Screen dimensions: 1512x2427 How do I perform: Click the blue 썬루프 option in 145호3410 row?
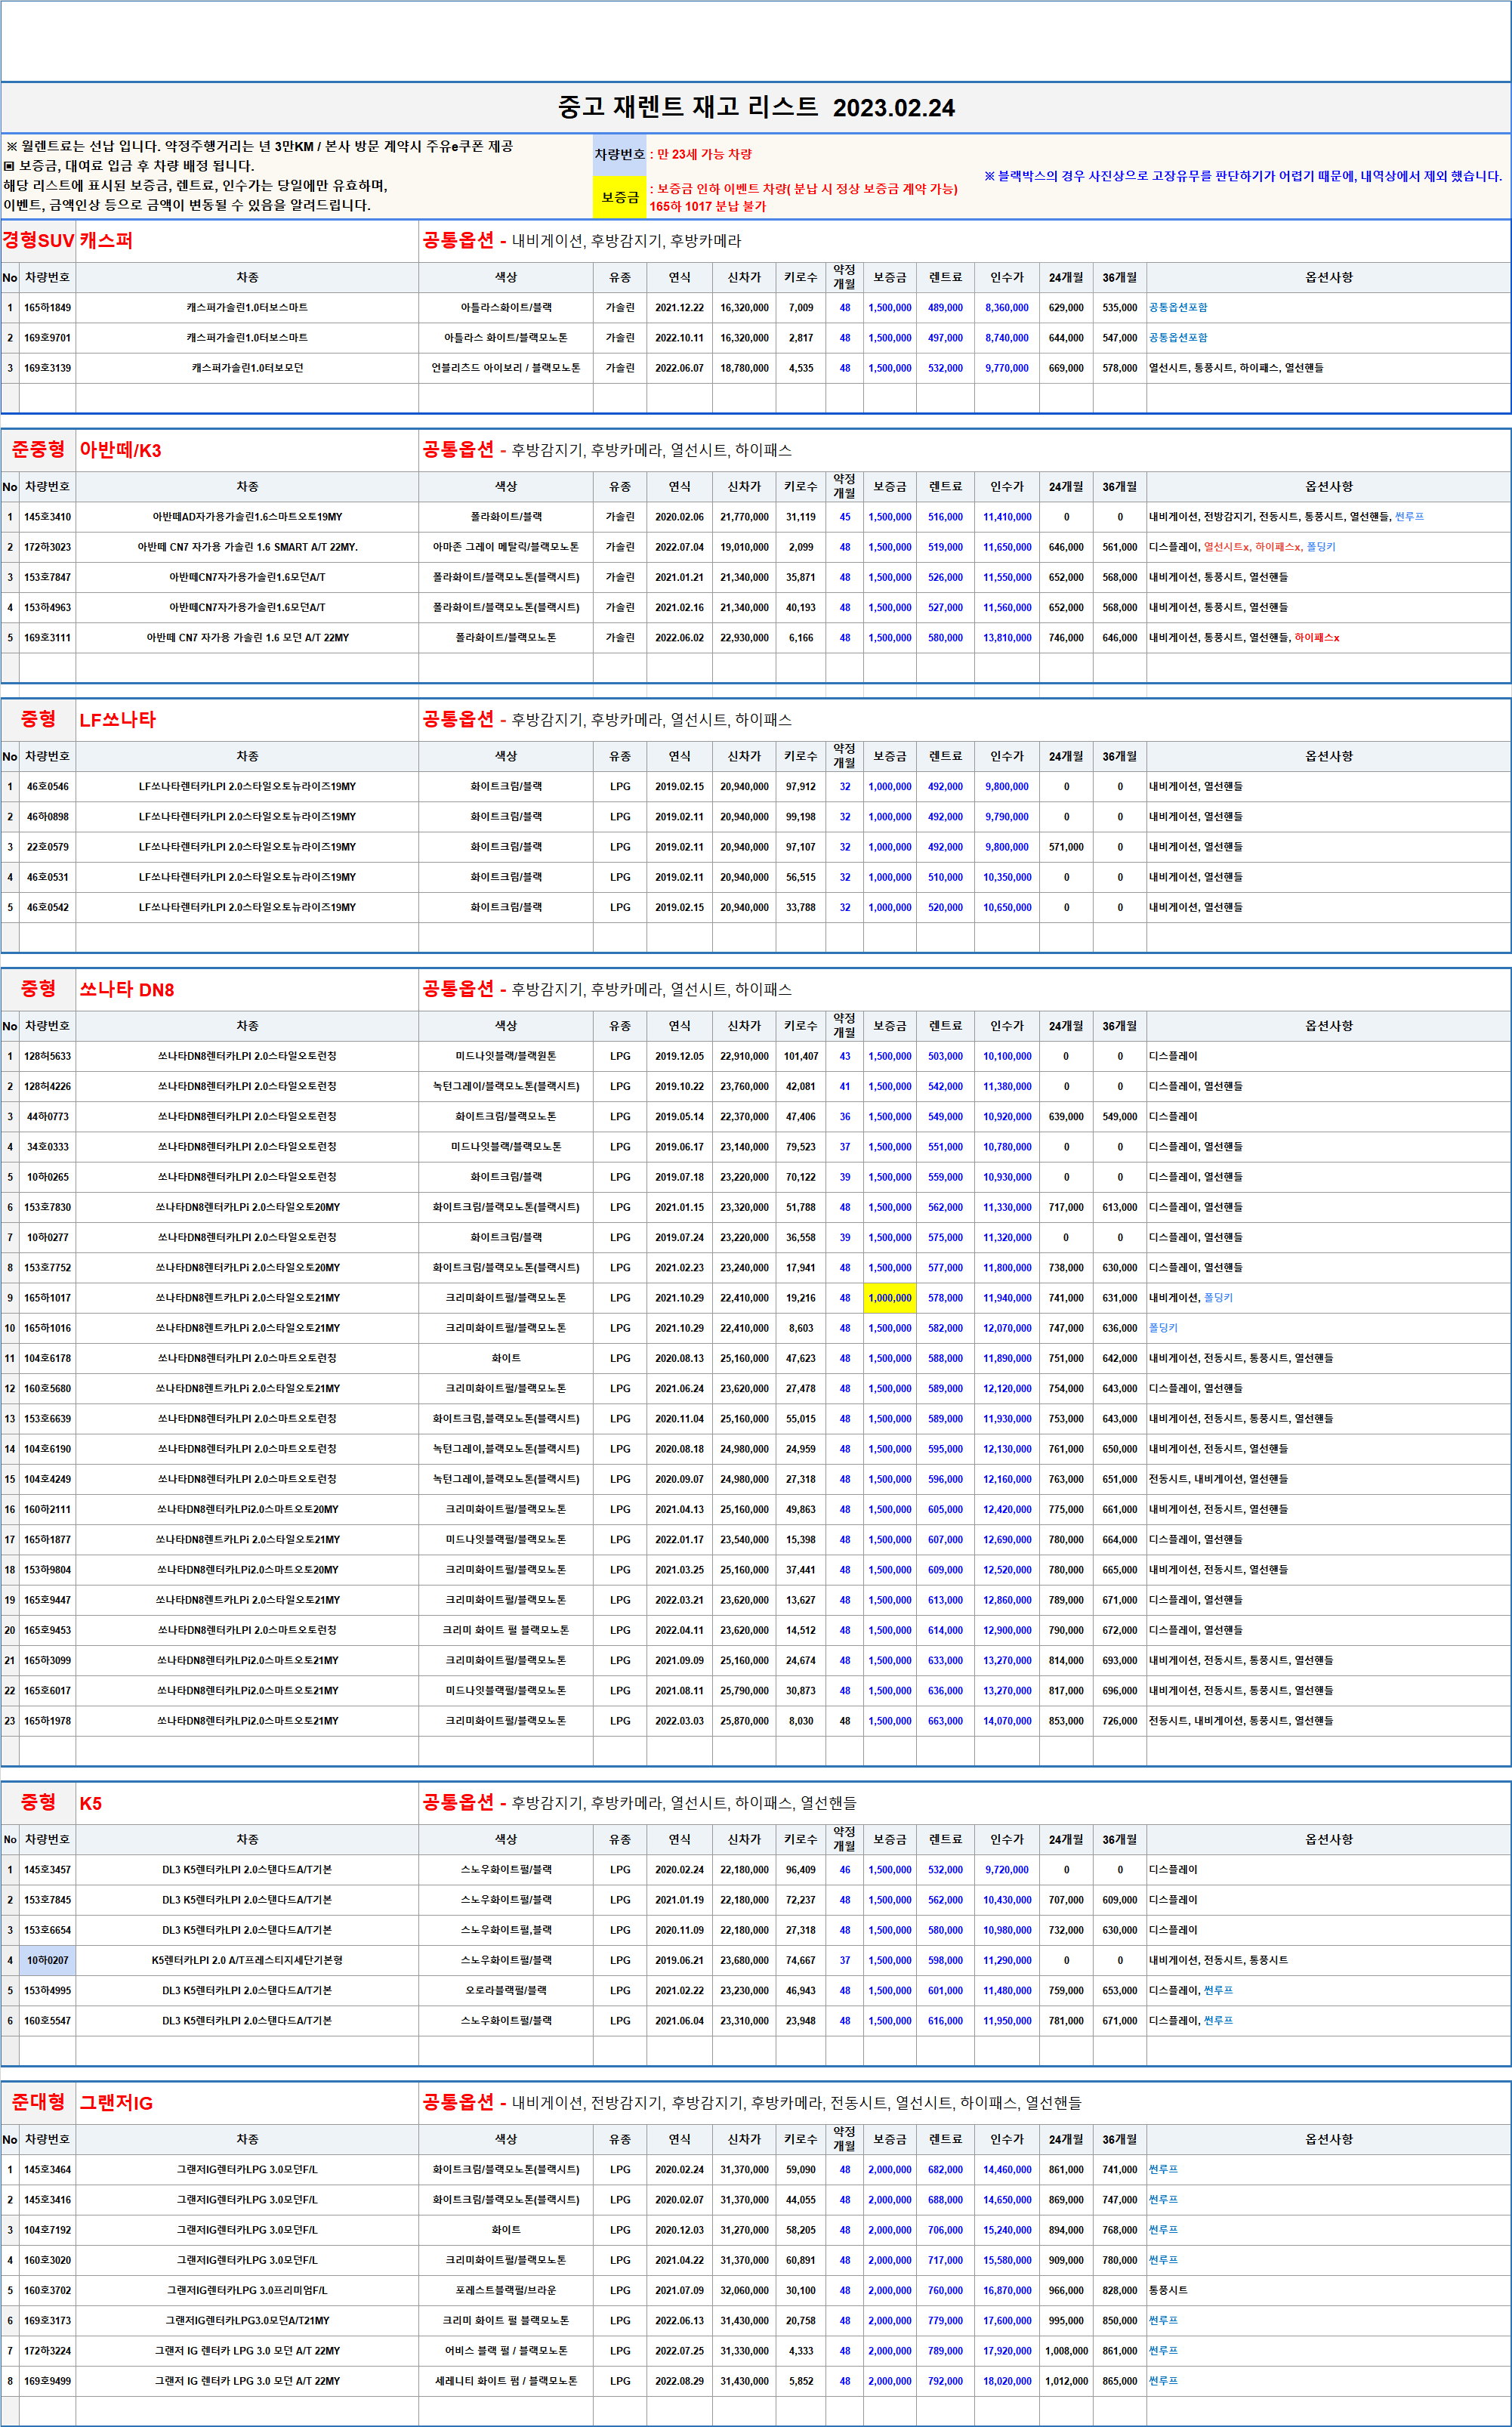(x=1409, y=517)
